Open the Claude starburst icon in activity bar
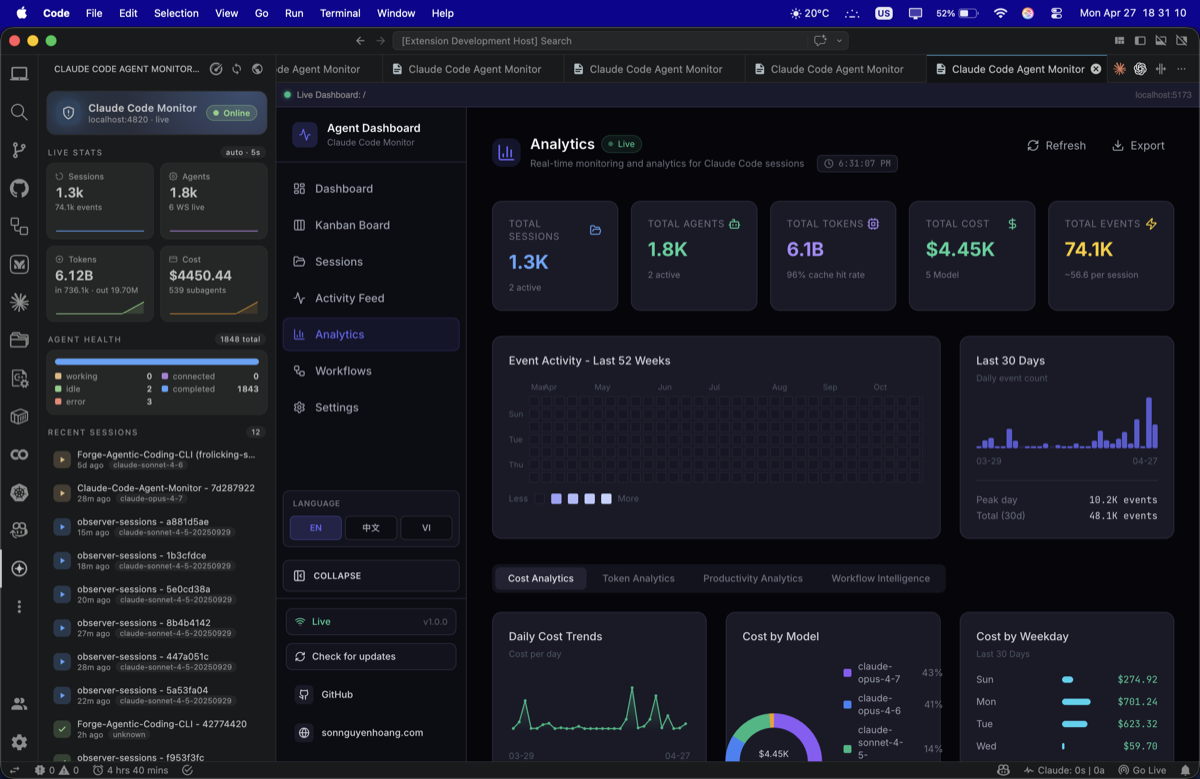 [19, 302]
